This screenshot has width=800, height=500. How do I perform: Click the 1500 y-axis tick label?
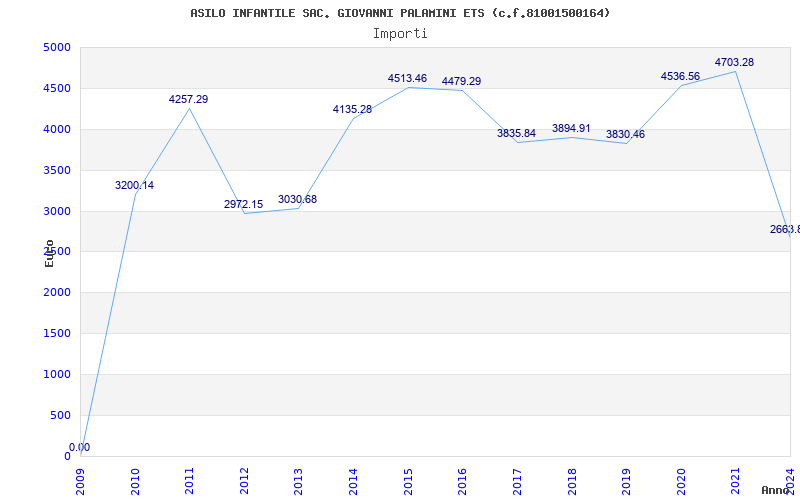[57, 334]
